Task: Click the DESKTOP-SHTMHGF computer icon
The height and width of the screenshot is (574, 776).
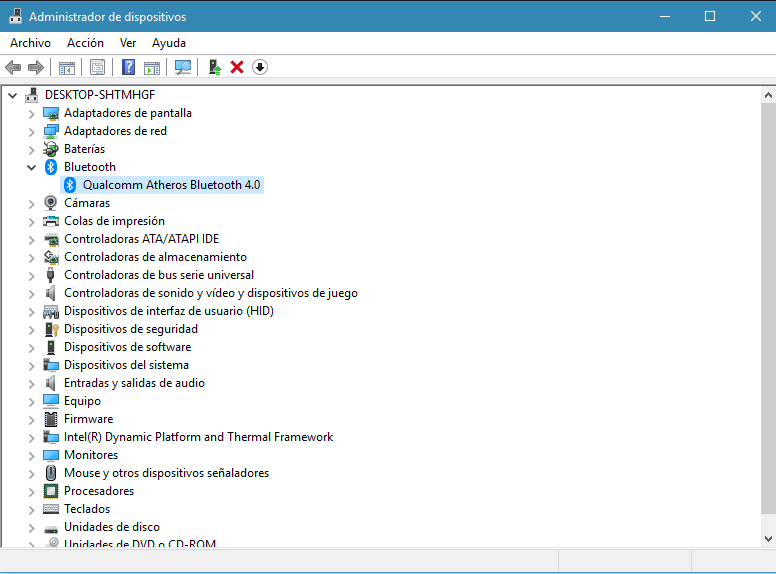Action: (x=32, y=95)
